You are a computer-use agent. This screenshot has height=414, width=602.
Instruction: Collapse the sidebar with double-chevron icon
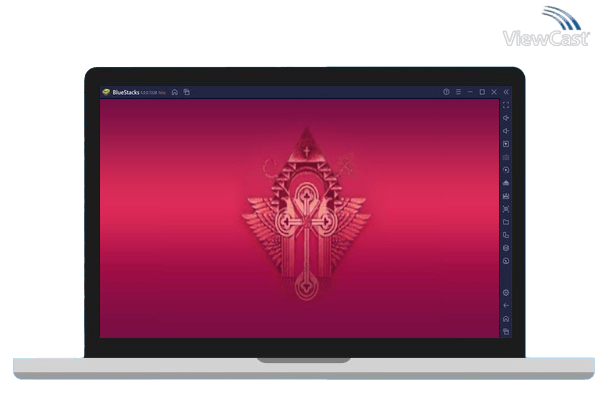[x=506, y=92]
